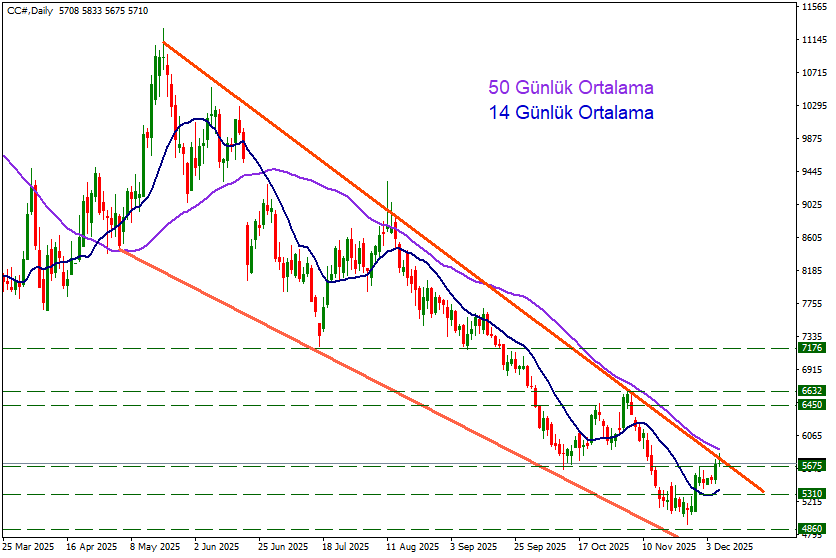Screen dimensions: 836x558
Task: Click the 25 Mar 2025 date label
Action: tap(29, 548)
